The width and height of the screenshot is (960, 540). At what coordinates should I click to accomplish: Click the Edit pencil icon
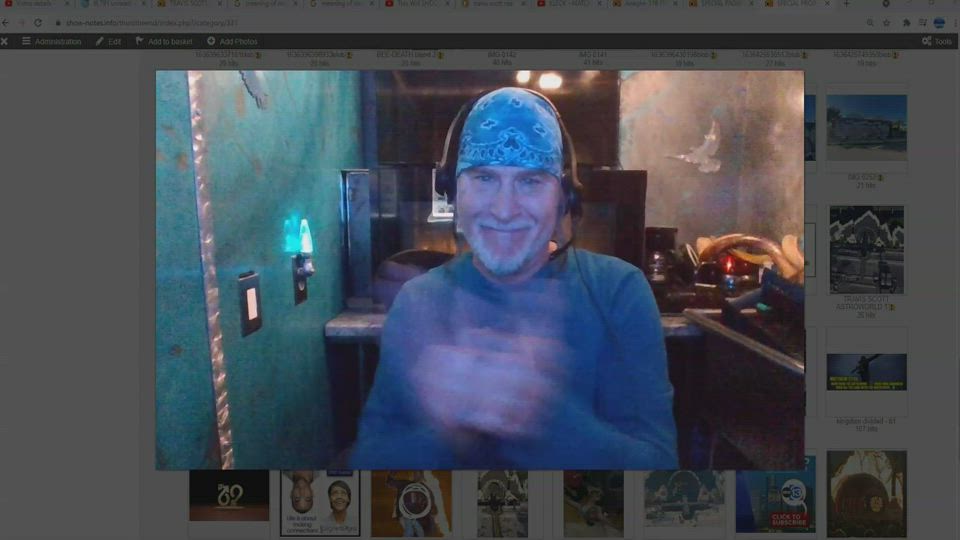(100, 41)
